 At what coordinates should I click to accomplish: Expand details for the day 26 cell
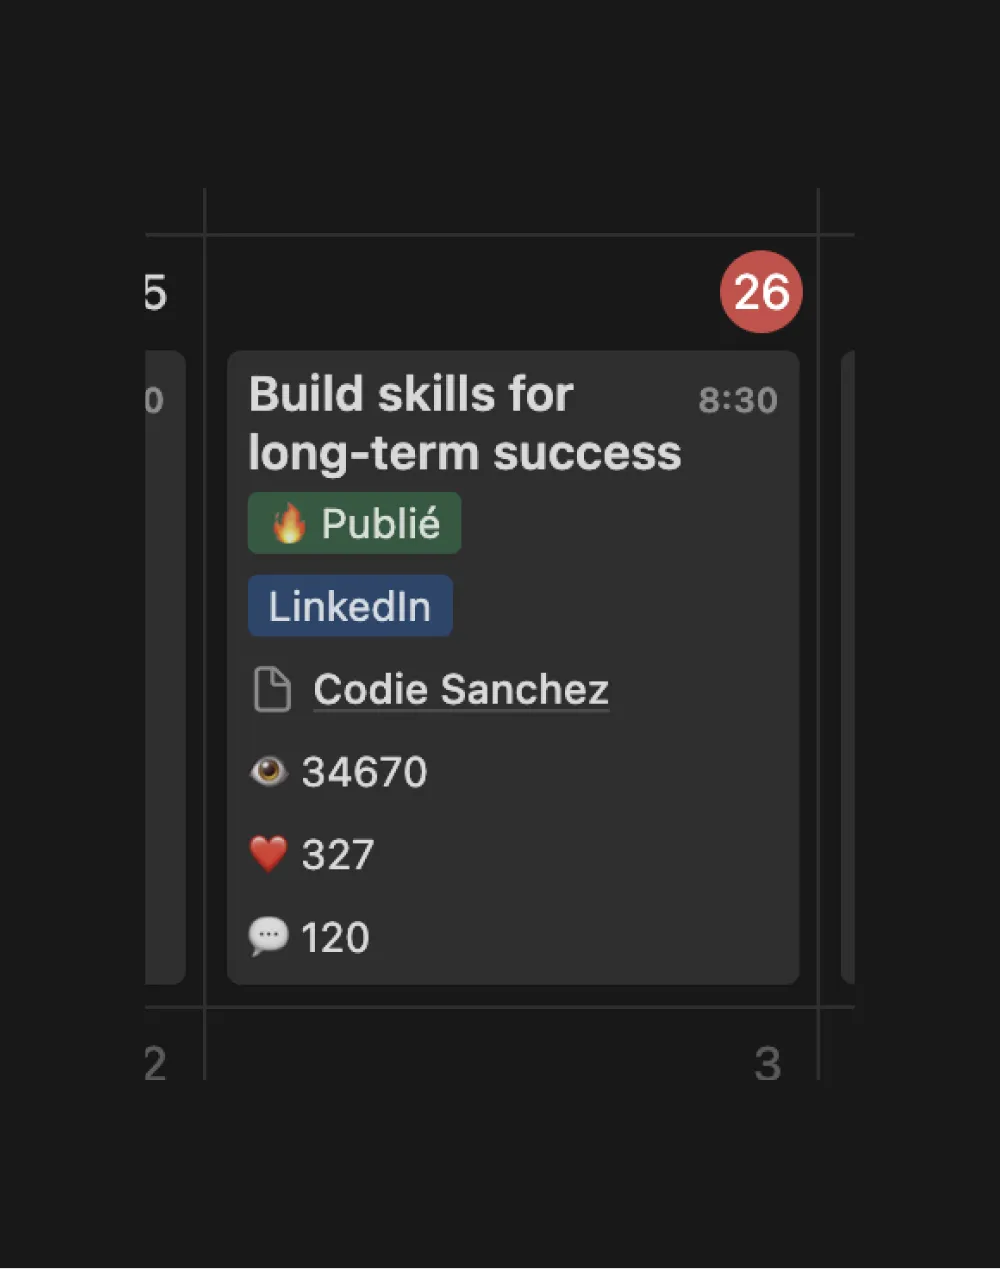coord(760,291)
